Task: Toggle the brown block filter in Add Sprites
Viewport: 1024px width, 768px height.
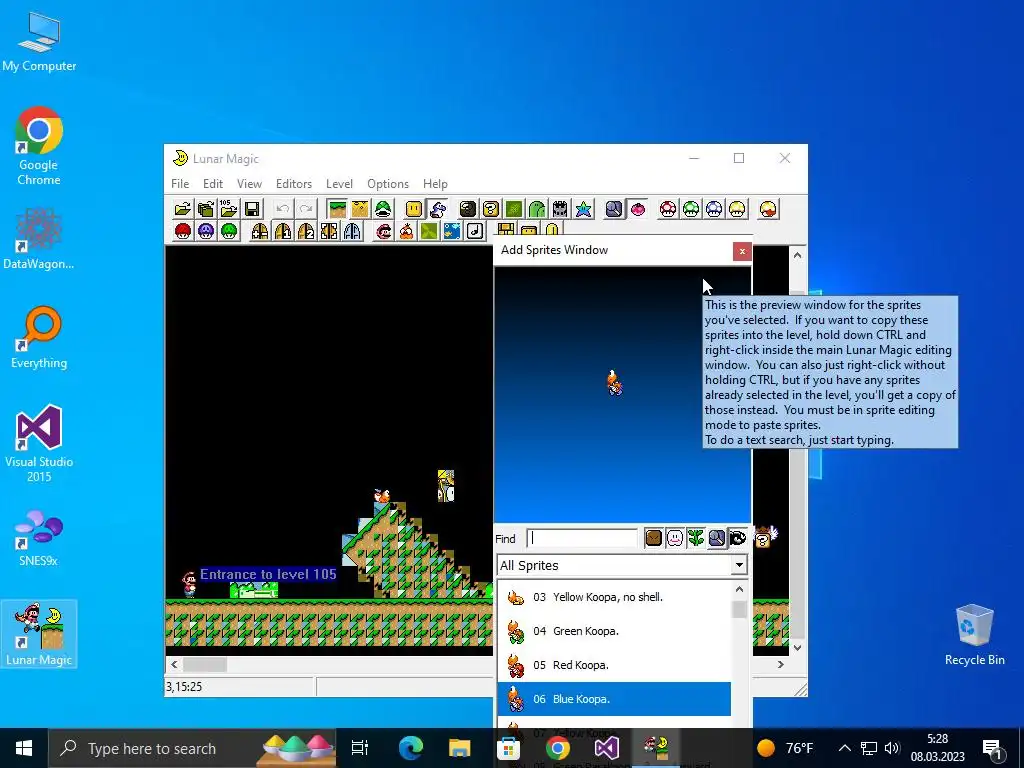Action: [654, 538]
